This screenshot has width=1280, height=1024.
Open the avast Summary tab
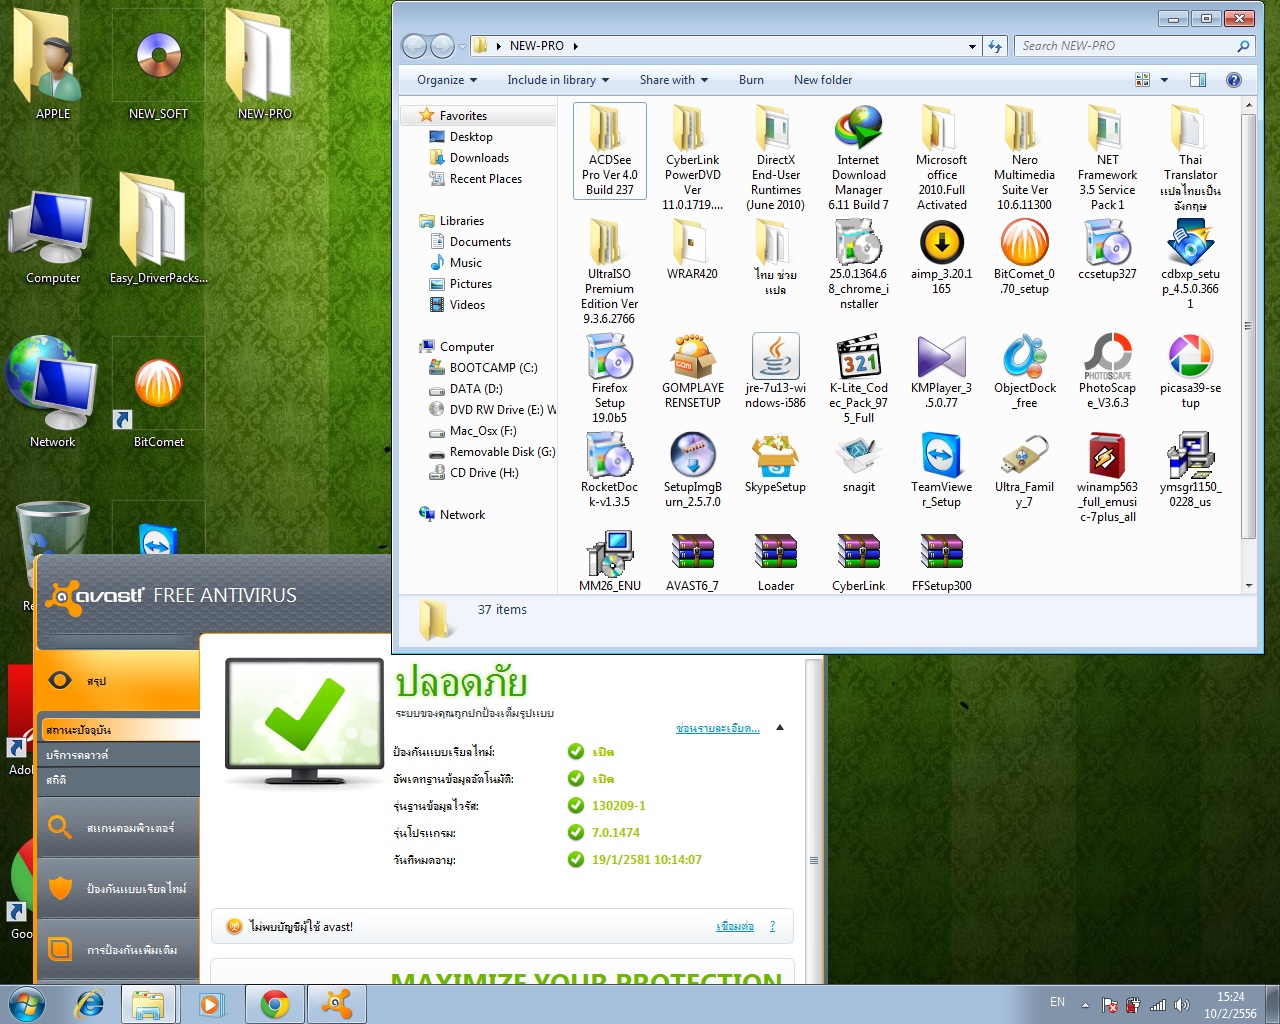point(118,681)
